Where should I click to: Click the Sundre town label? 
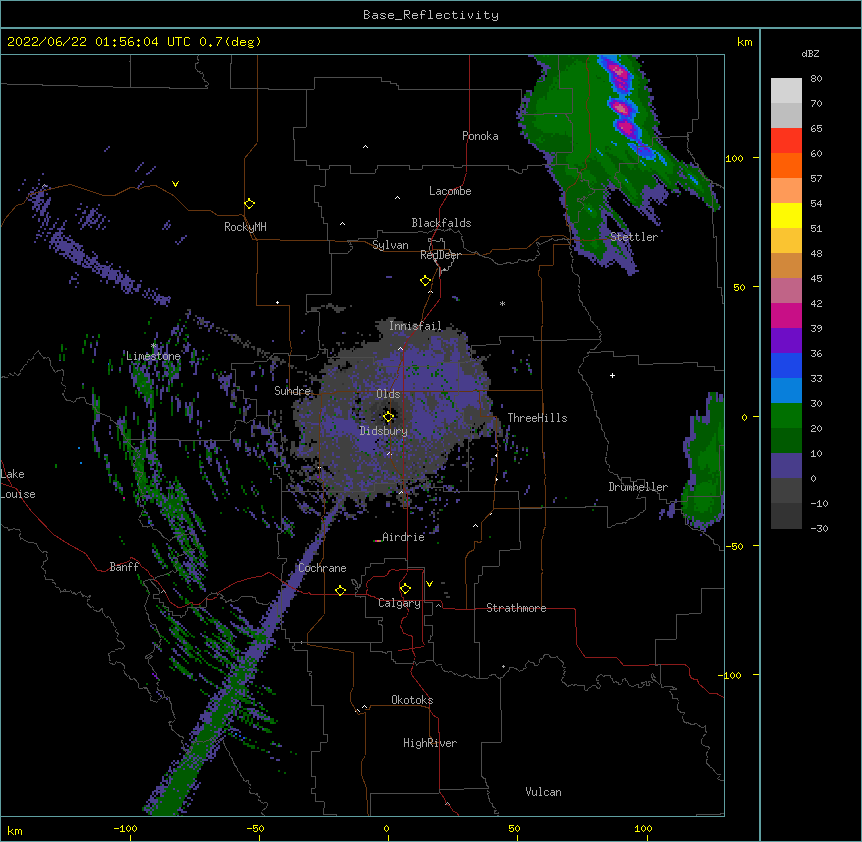[x=292, y=391]
